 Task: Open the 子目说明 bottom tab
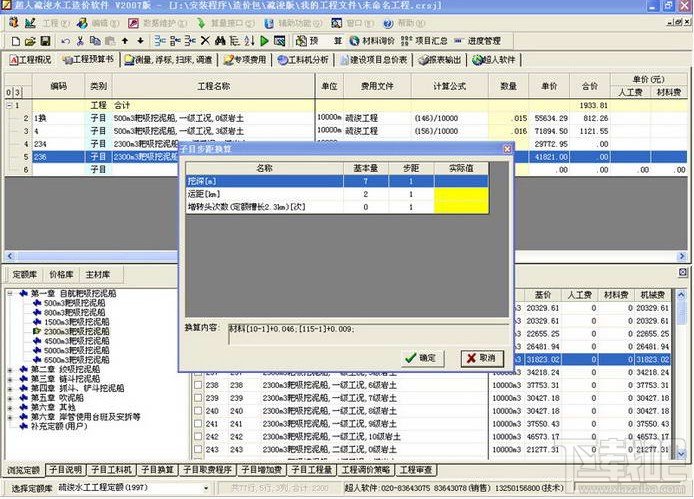[66, 470]
